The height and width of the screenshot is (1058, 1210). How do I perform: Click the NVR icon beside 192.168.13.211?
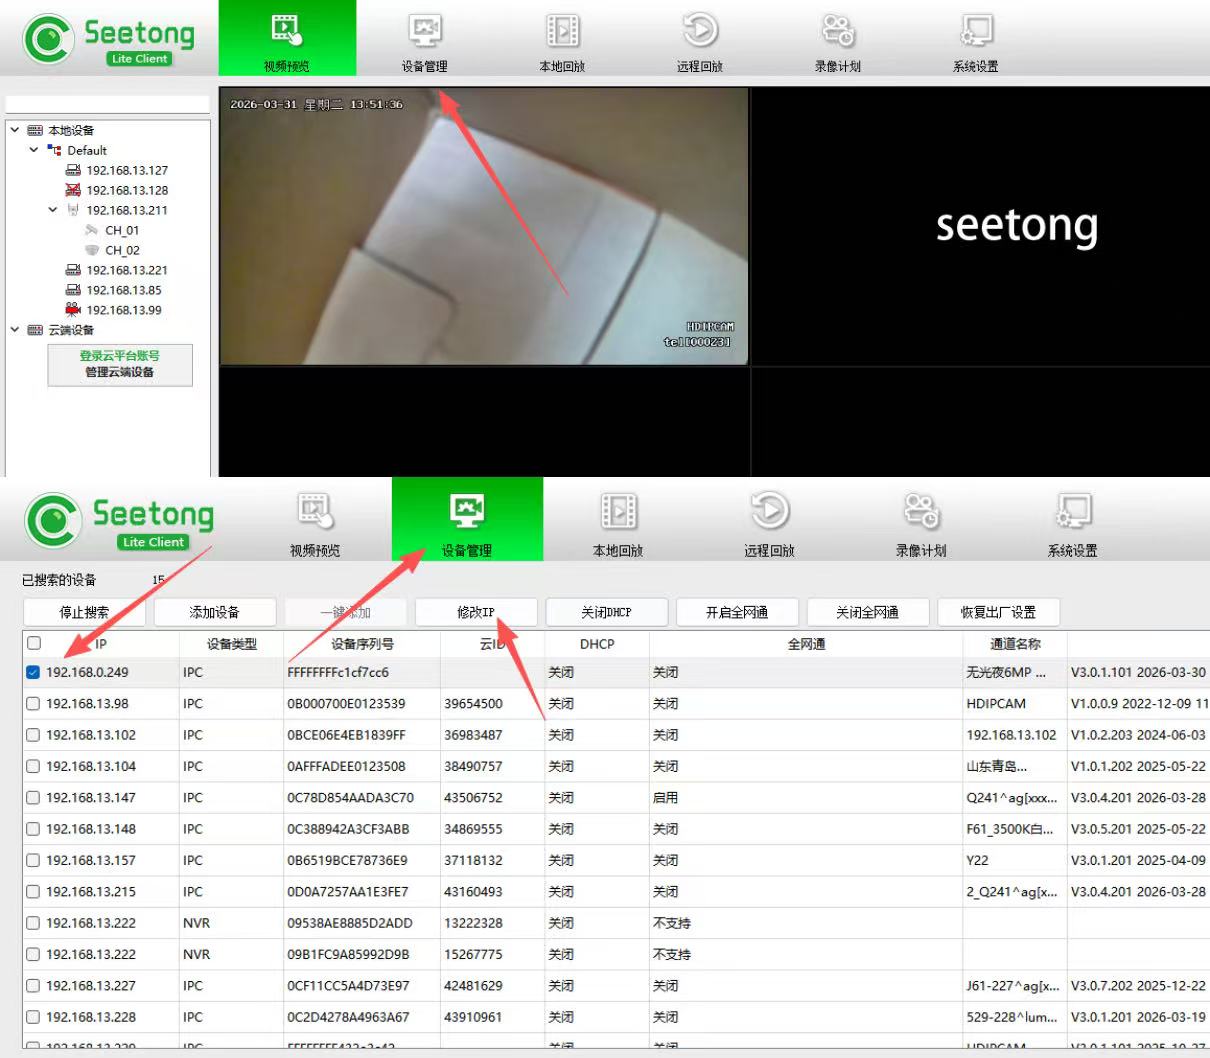pyautogui.click(x=73, y=210)
